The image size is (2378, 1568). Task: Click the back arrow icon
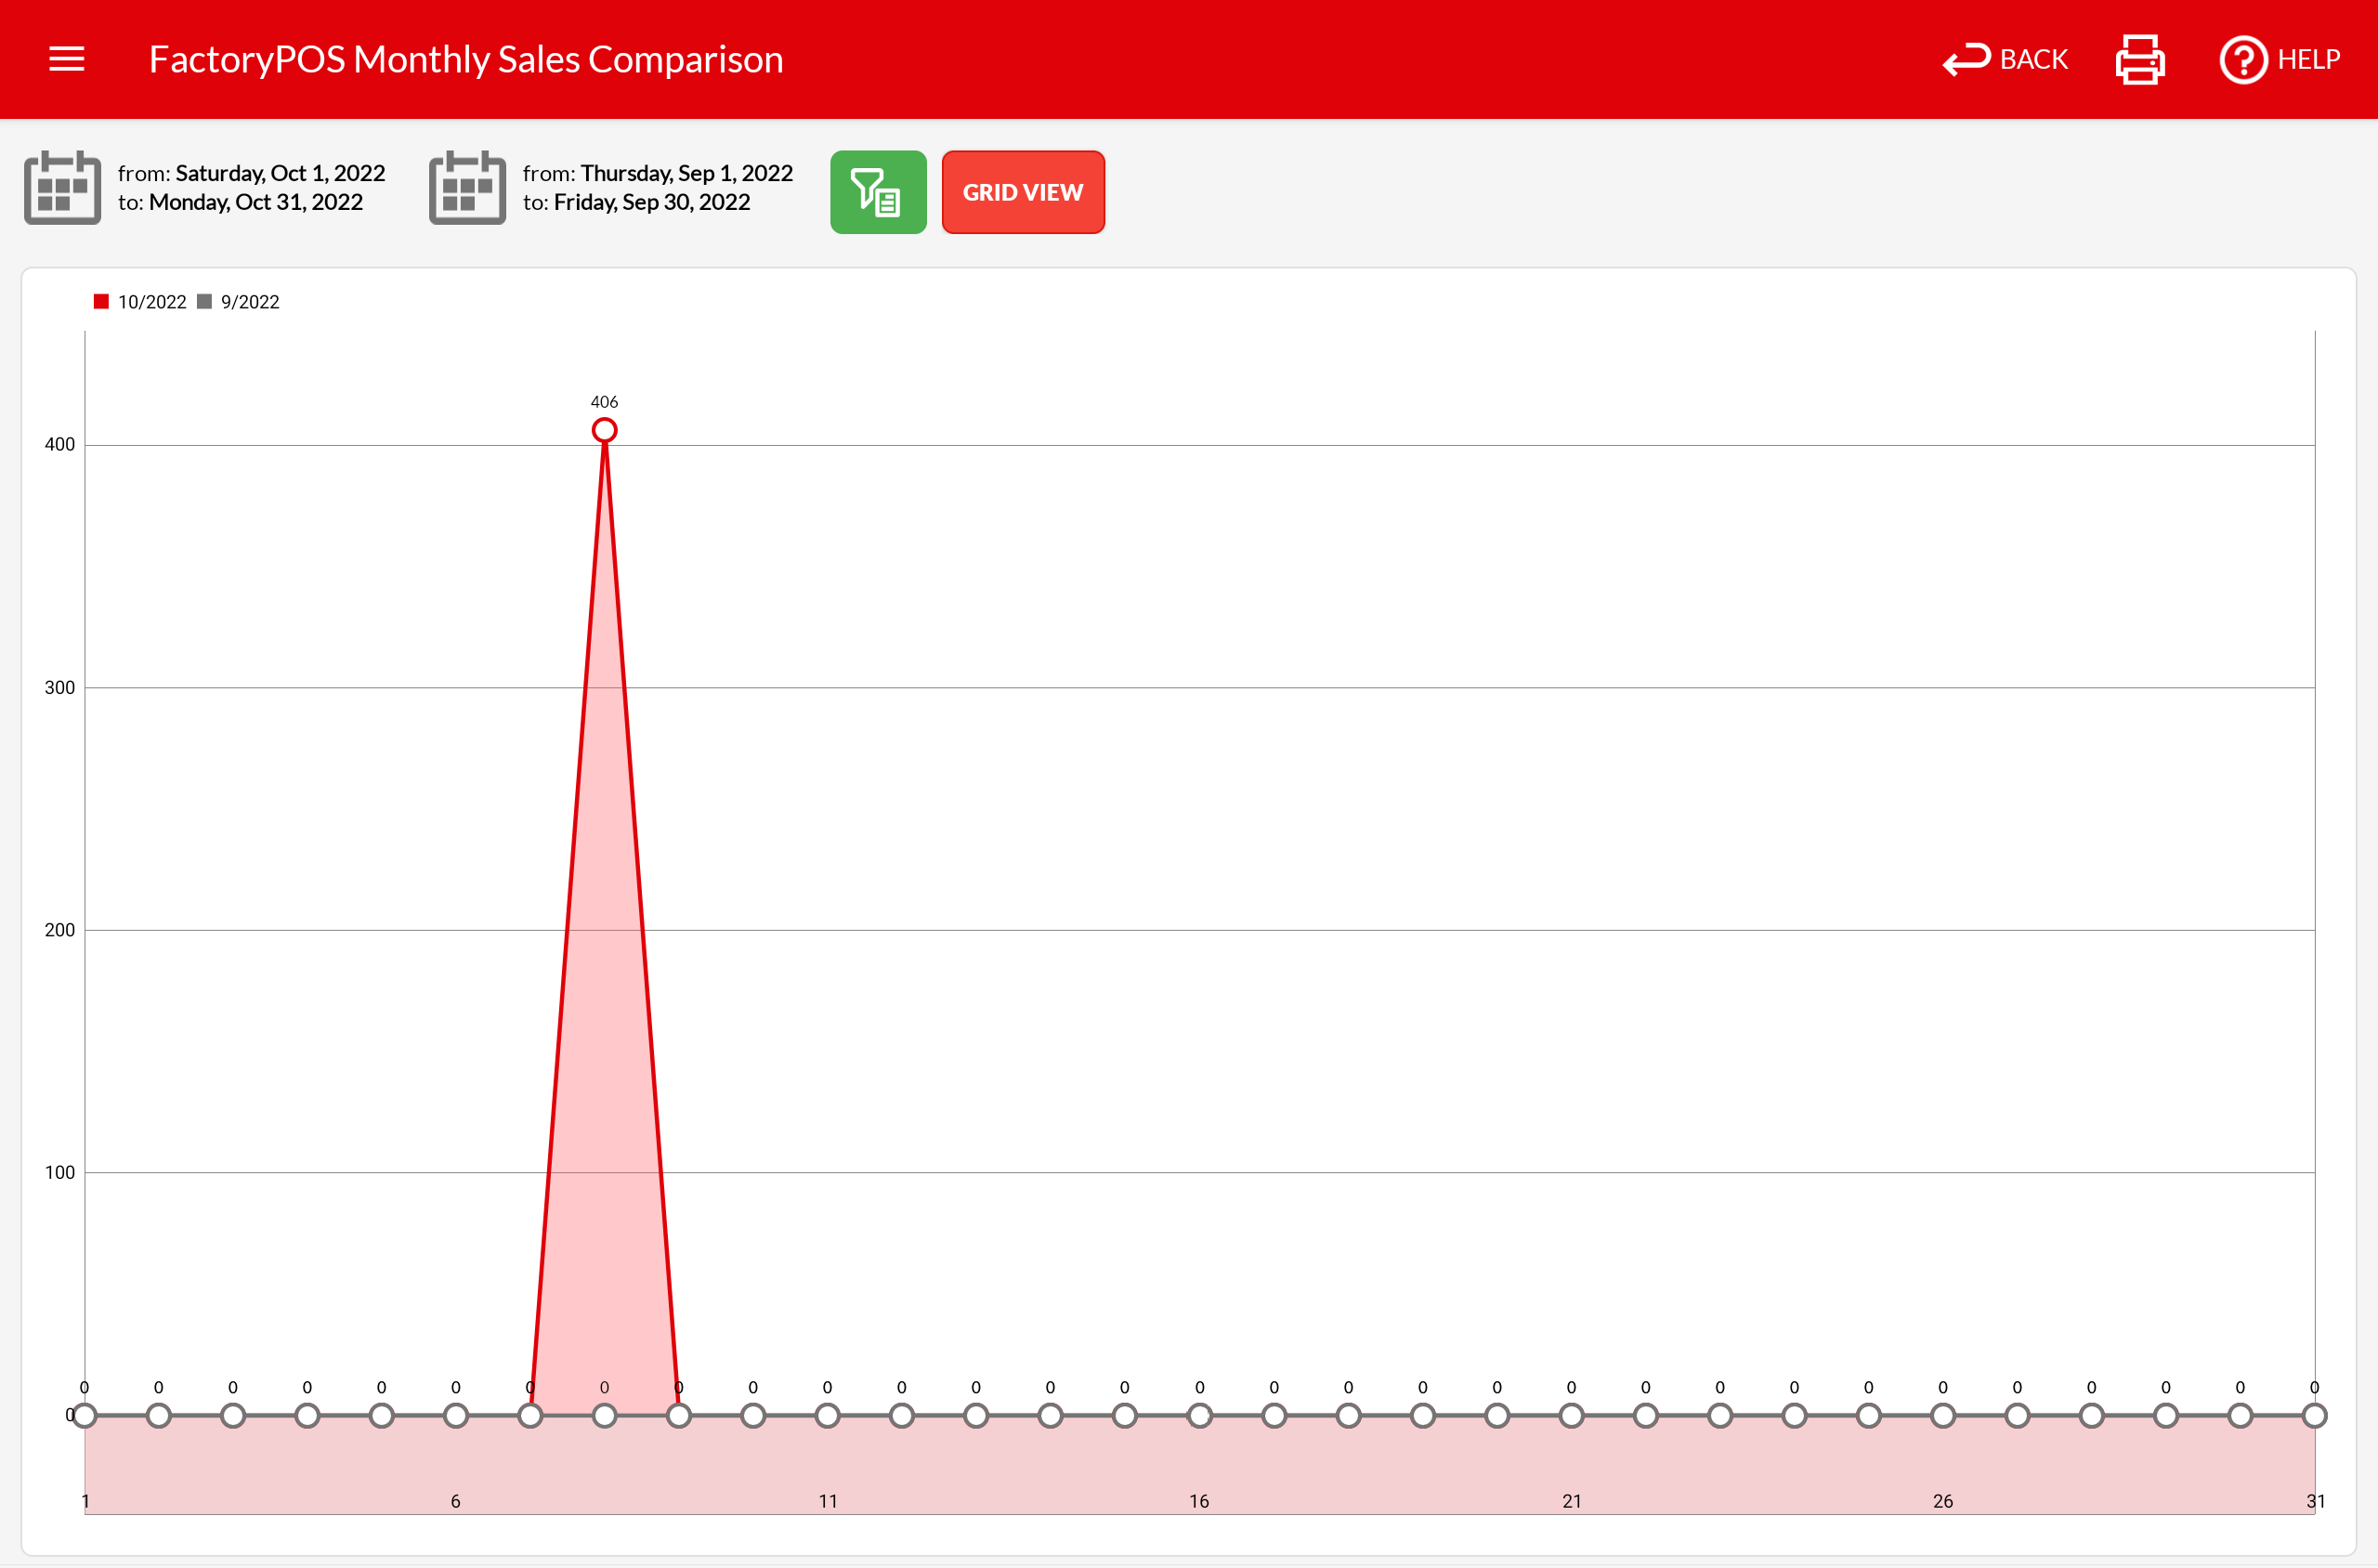pos(1966,60)
